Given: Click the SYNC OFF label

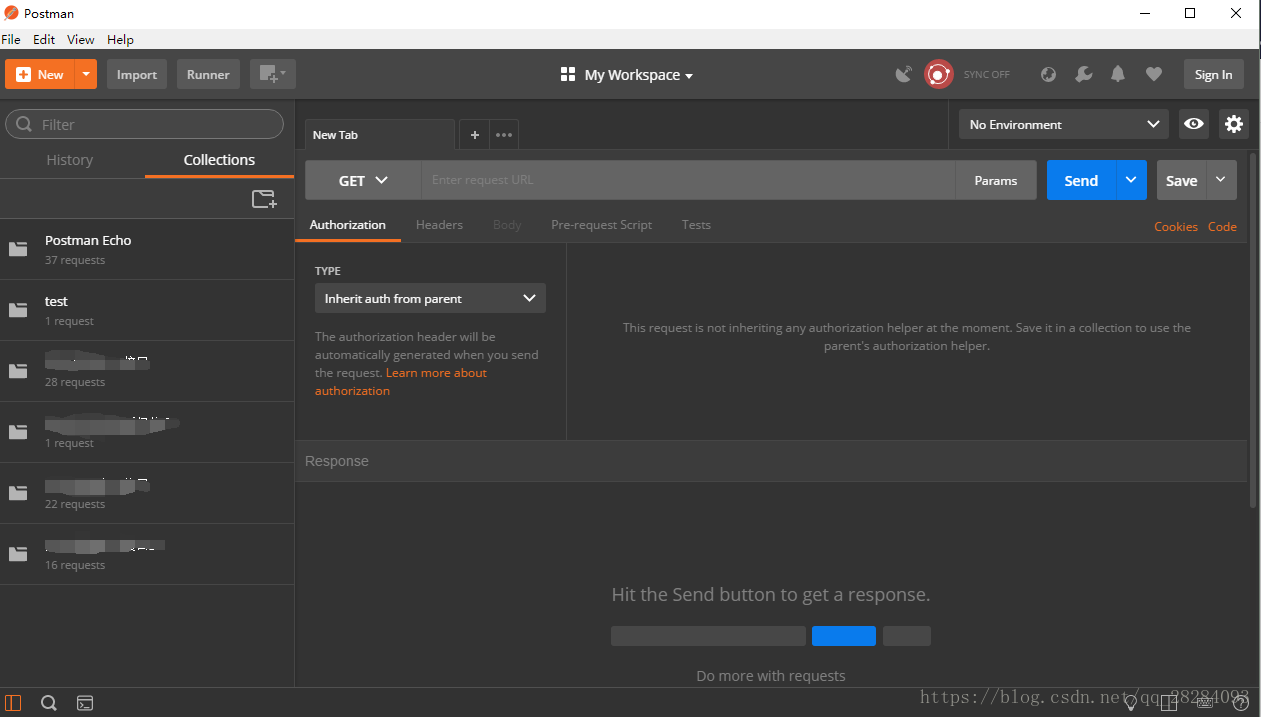Looking at the screenshot, I should point(987,75).
